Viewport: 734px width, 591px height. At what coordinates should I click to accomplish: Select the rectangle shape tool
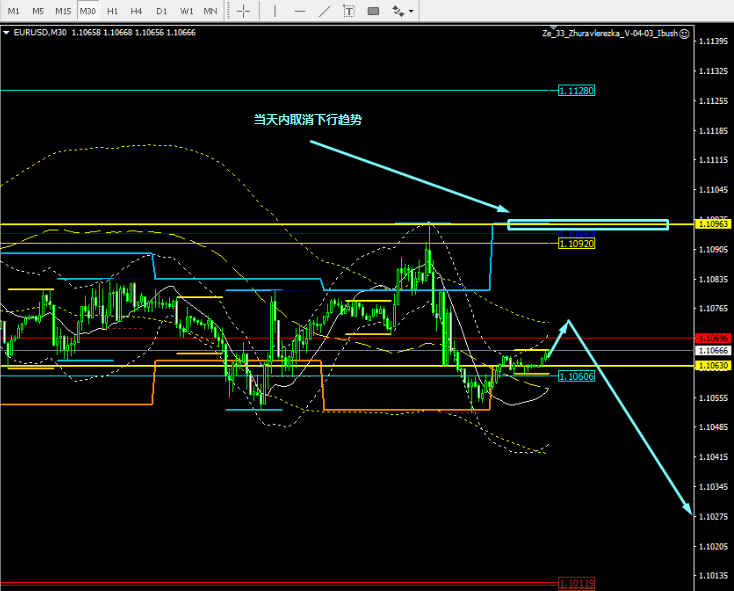[x=373, y=11]
